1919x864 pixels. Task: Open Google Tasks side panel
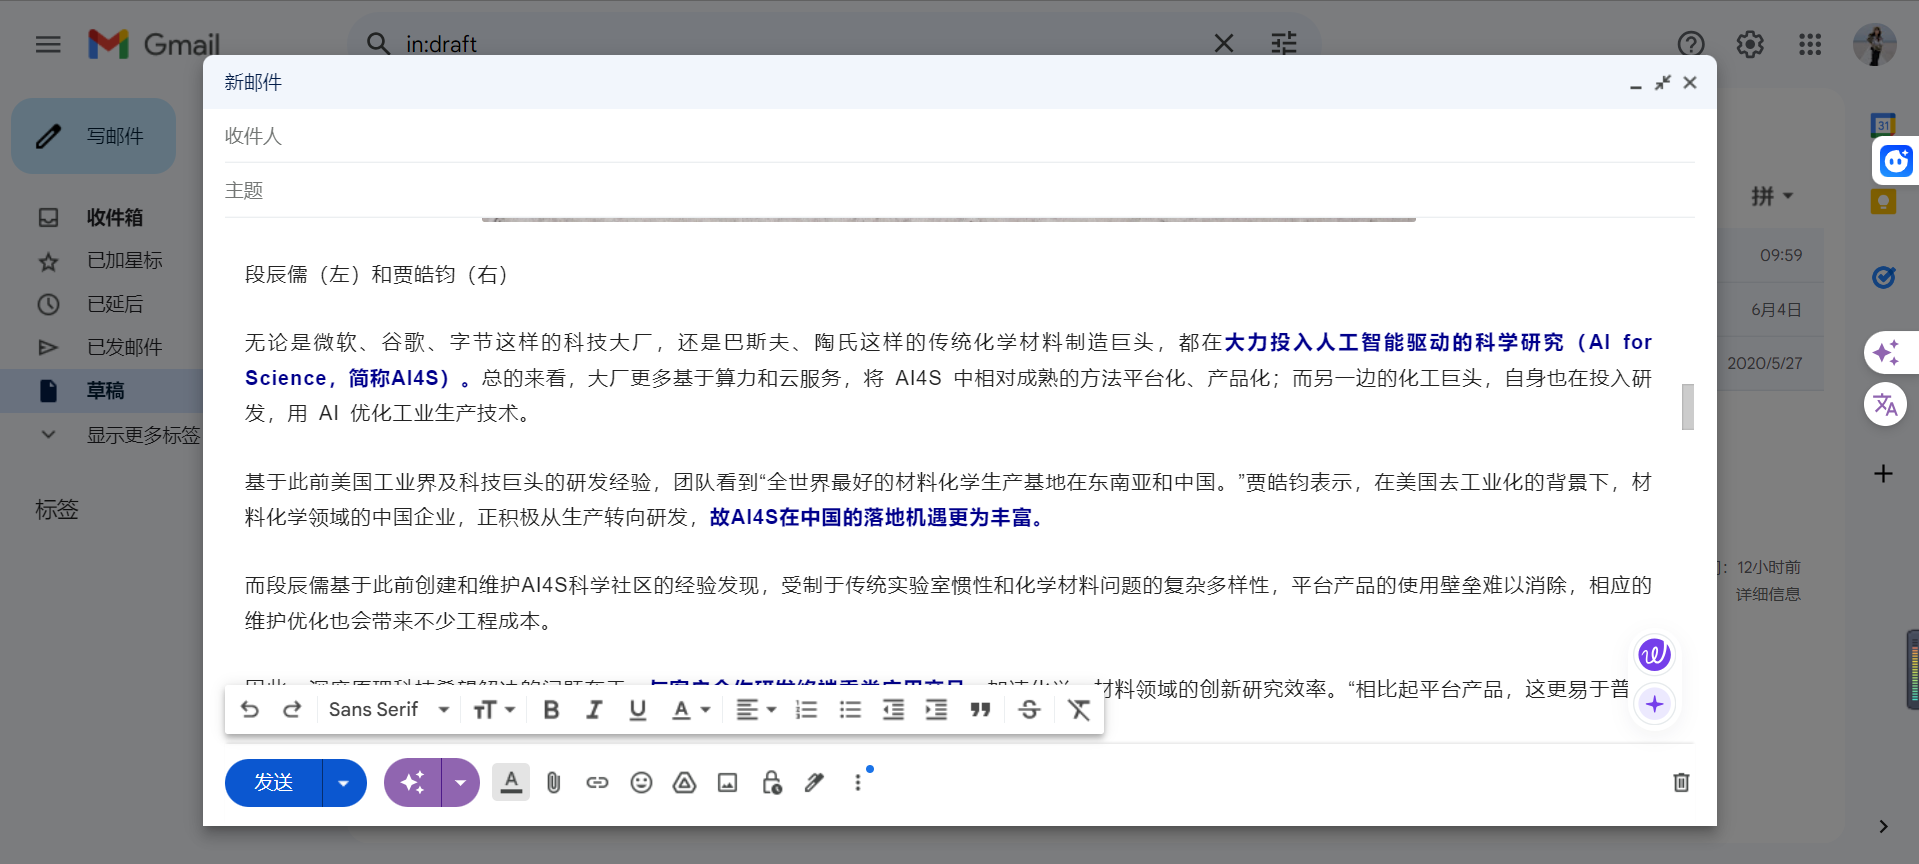tap(1883, 277)
